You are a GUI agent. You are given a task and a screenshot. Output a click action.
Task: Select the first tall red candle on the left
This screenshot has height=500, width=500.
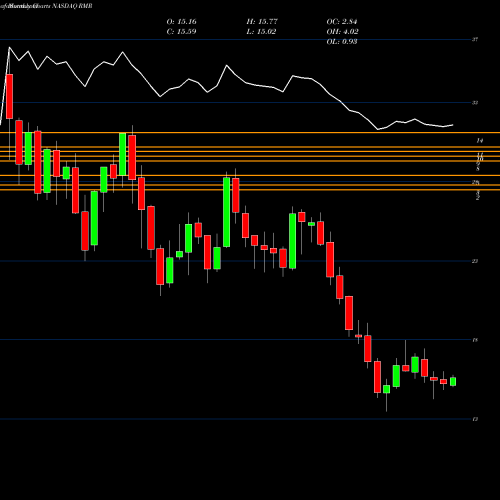[x=9, y=96]
